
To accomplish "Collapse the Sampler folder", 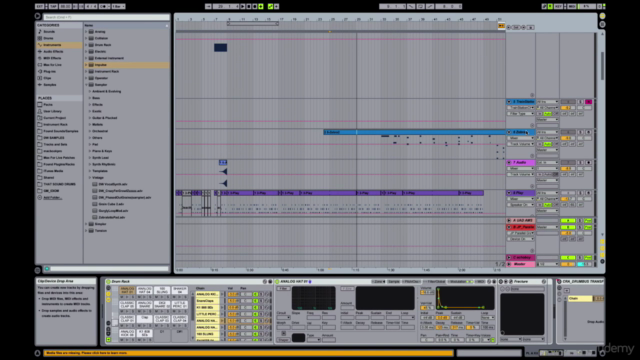I will tap(86, 84).
